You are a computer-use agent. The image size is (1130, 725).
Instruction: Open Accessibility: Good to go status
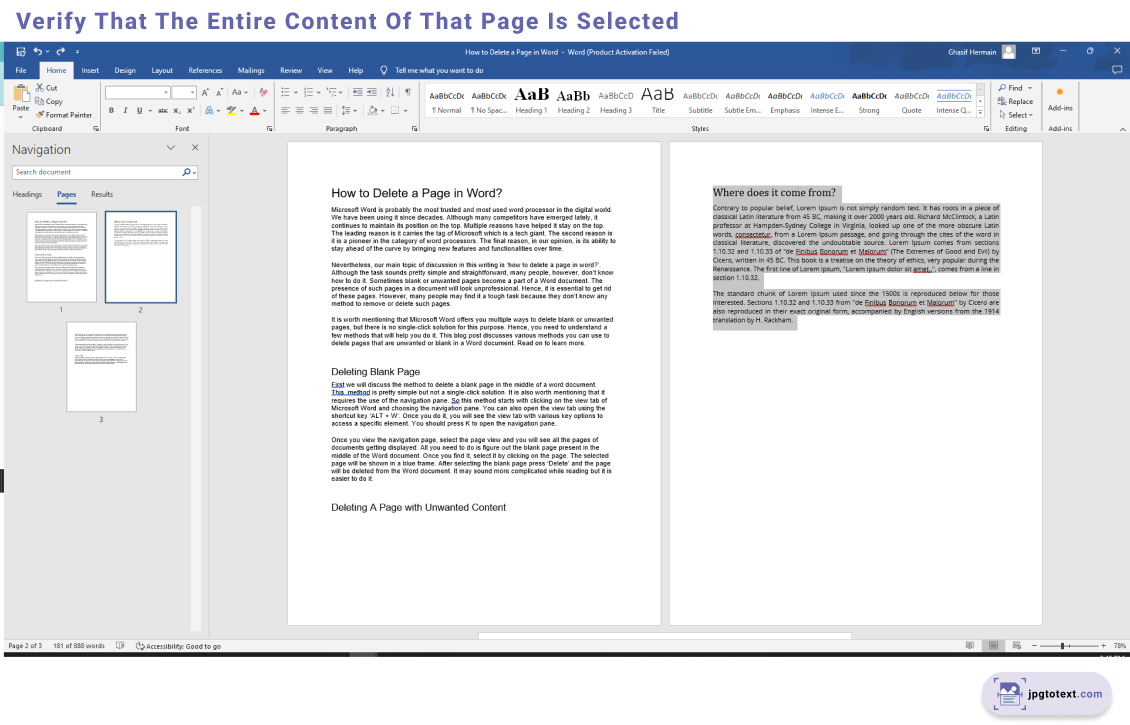tap(178, 646)
